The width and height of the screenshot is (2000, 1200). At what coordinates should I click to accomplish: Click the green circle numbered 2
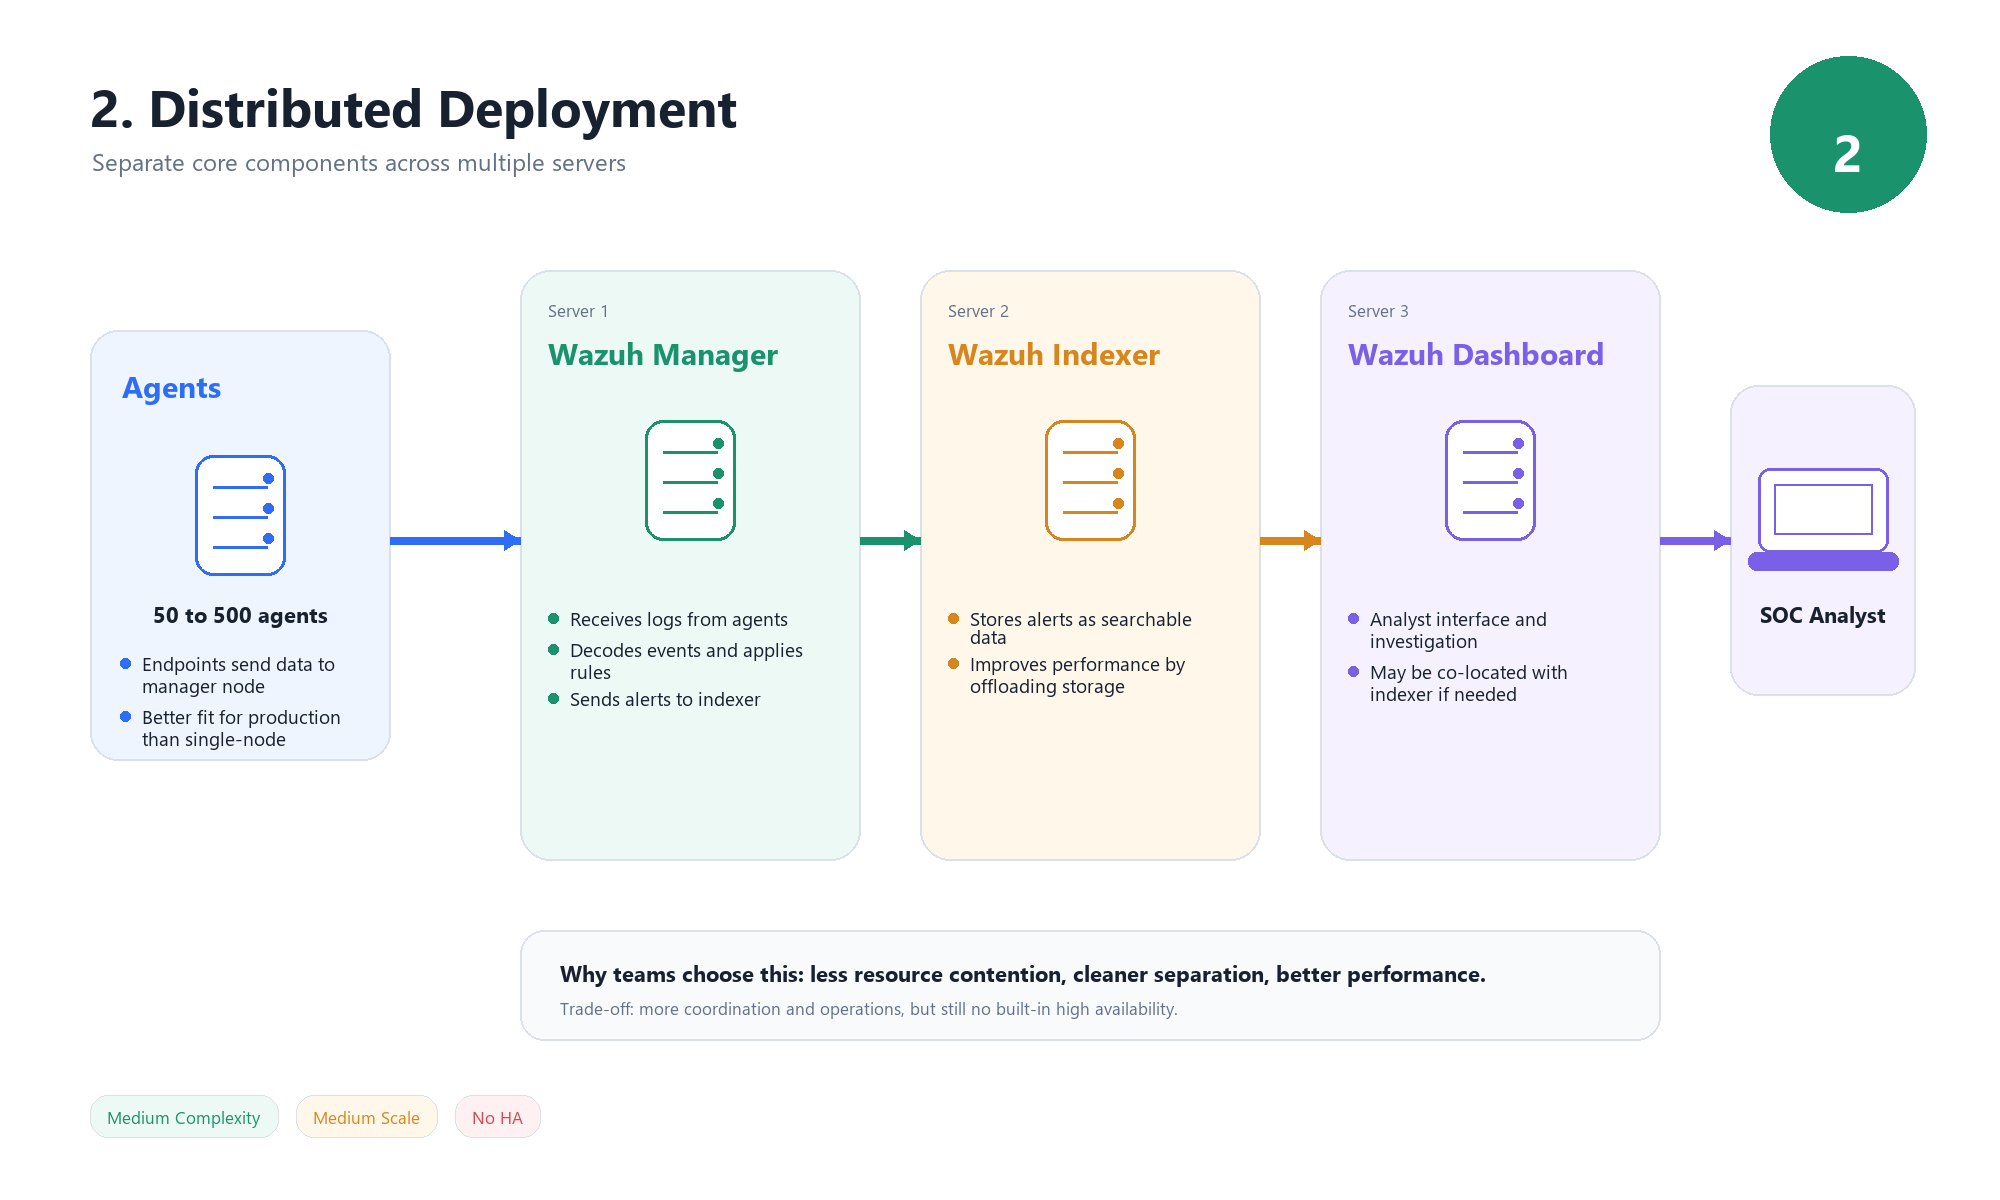1848,135
